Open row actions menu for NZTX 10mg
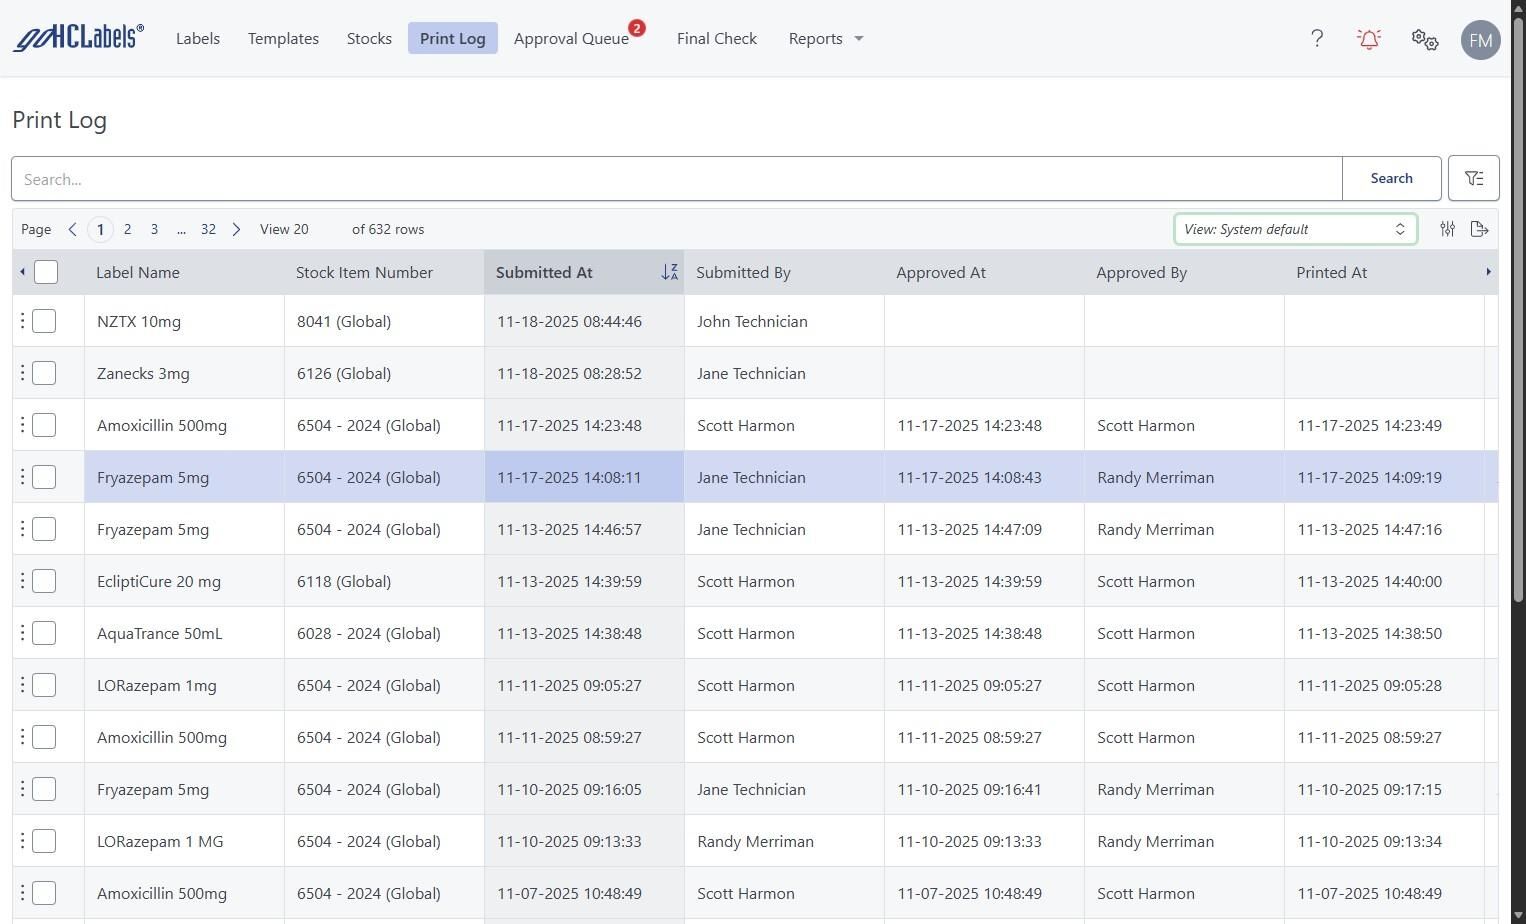The image size is (1526, 924). 22,321
